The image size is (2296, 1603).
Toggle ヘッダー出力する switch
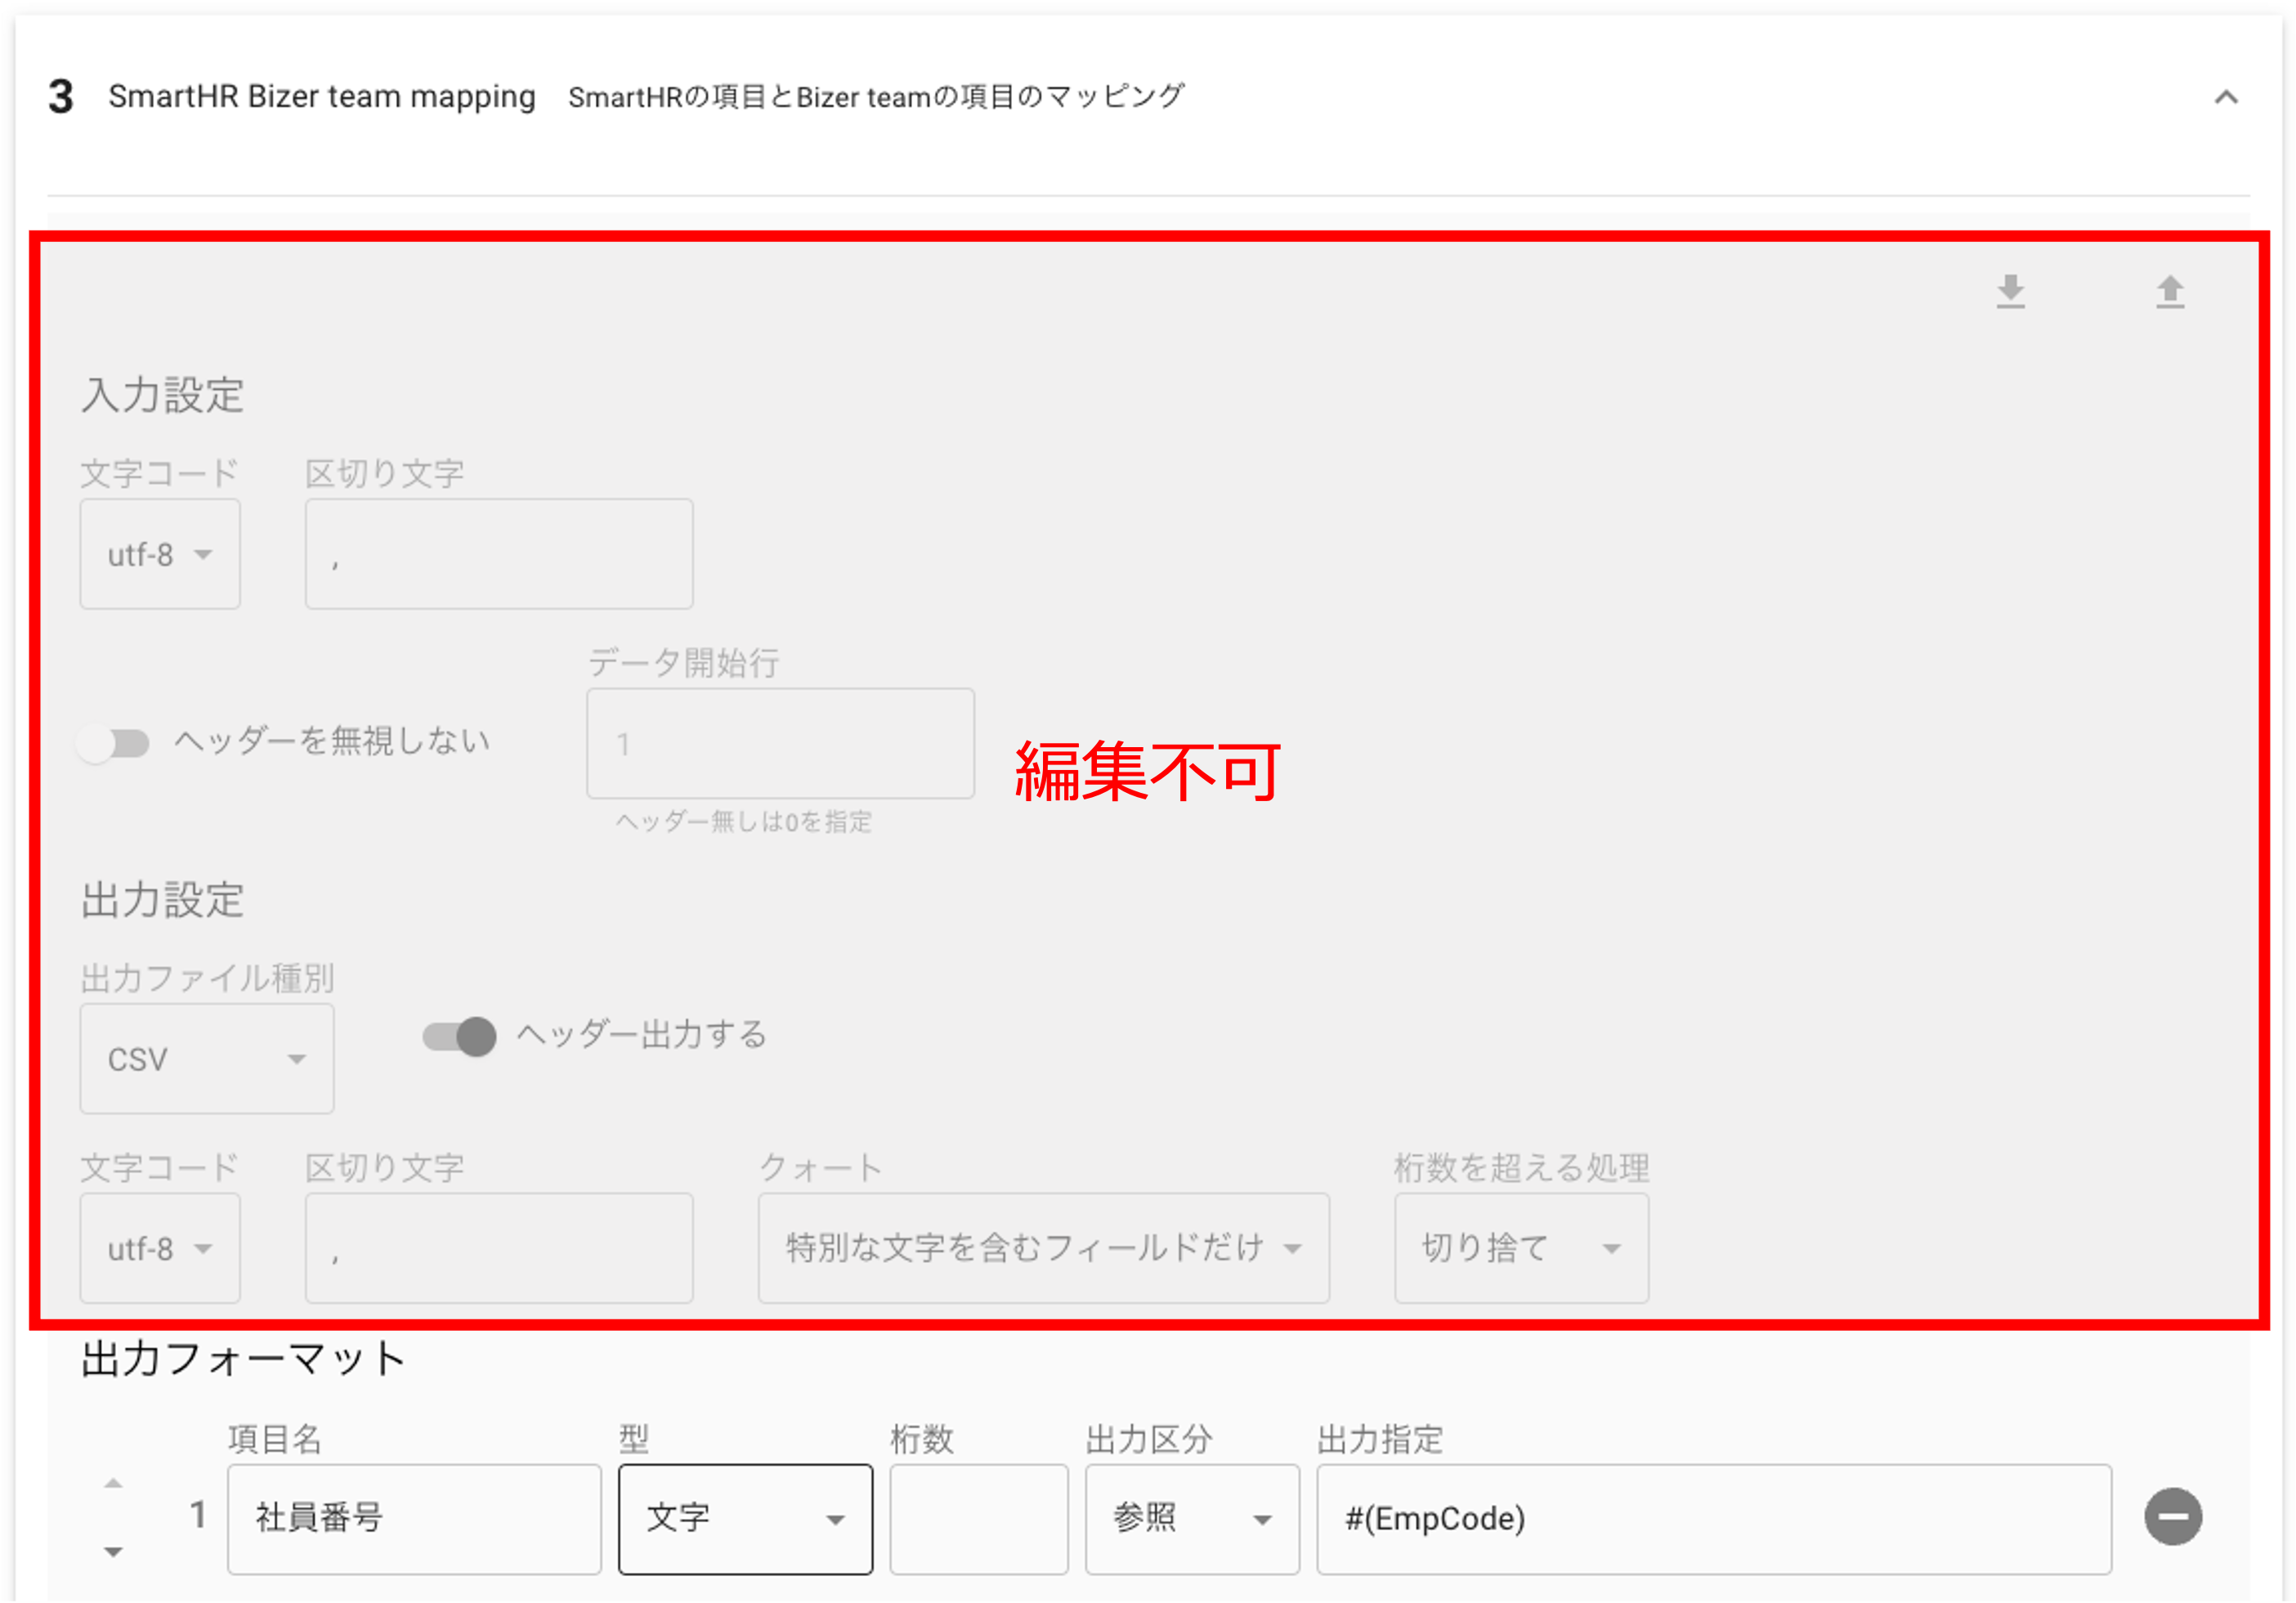coord(459,1036)
